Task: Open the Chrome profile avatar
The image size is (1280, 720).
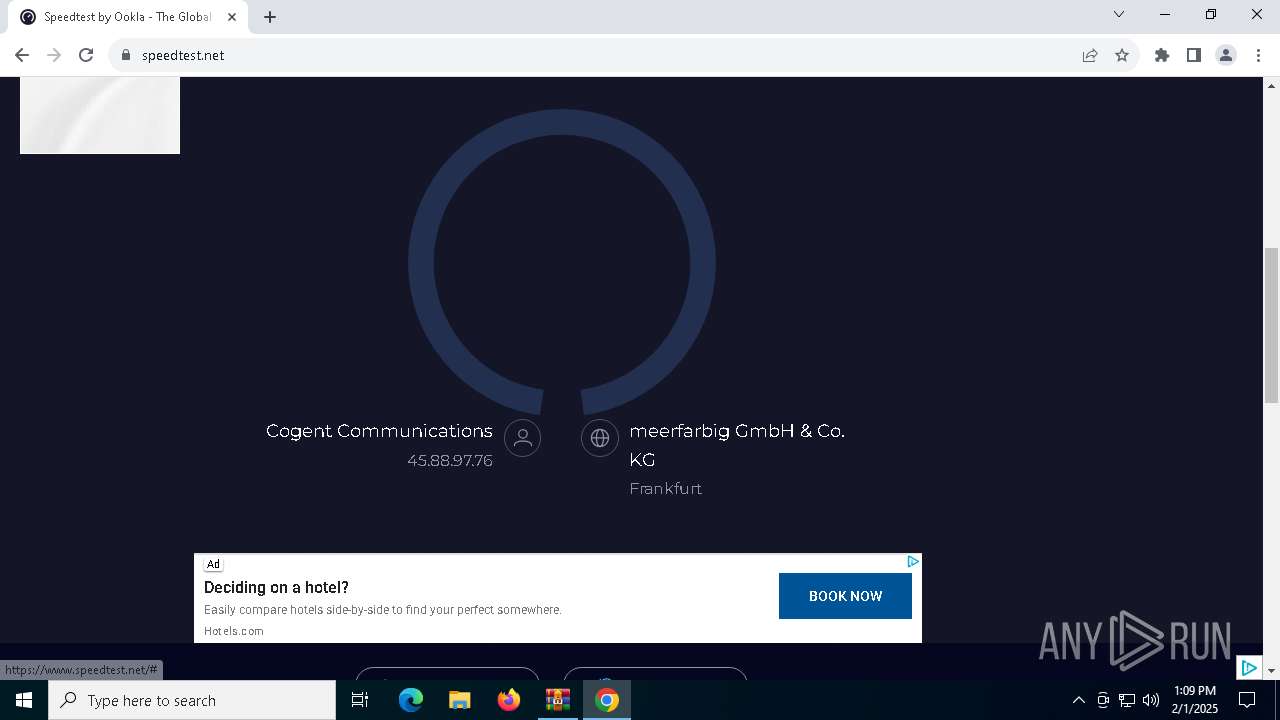Action: (x=1226, y=55)
